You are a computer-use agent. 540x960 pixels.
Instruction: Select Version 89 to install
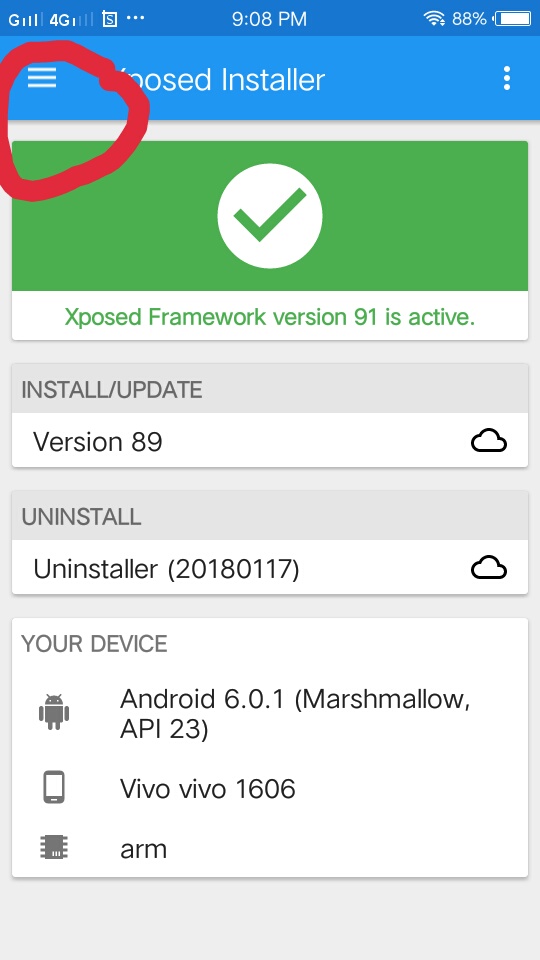[269, 440]
